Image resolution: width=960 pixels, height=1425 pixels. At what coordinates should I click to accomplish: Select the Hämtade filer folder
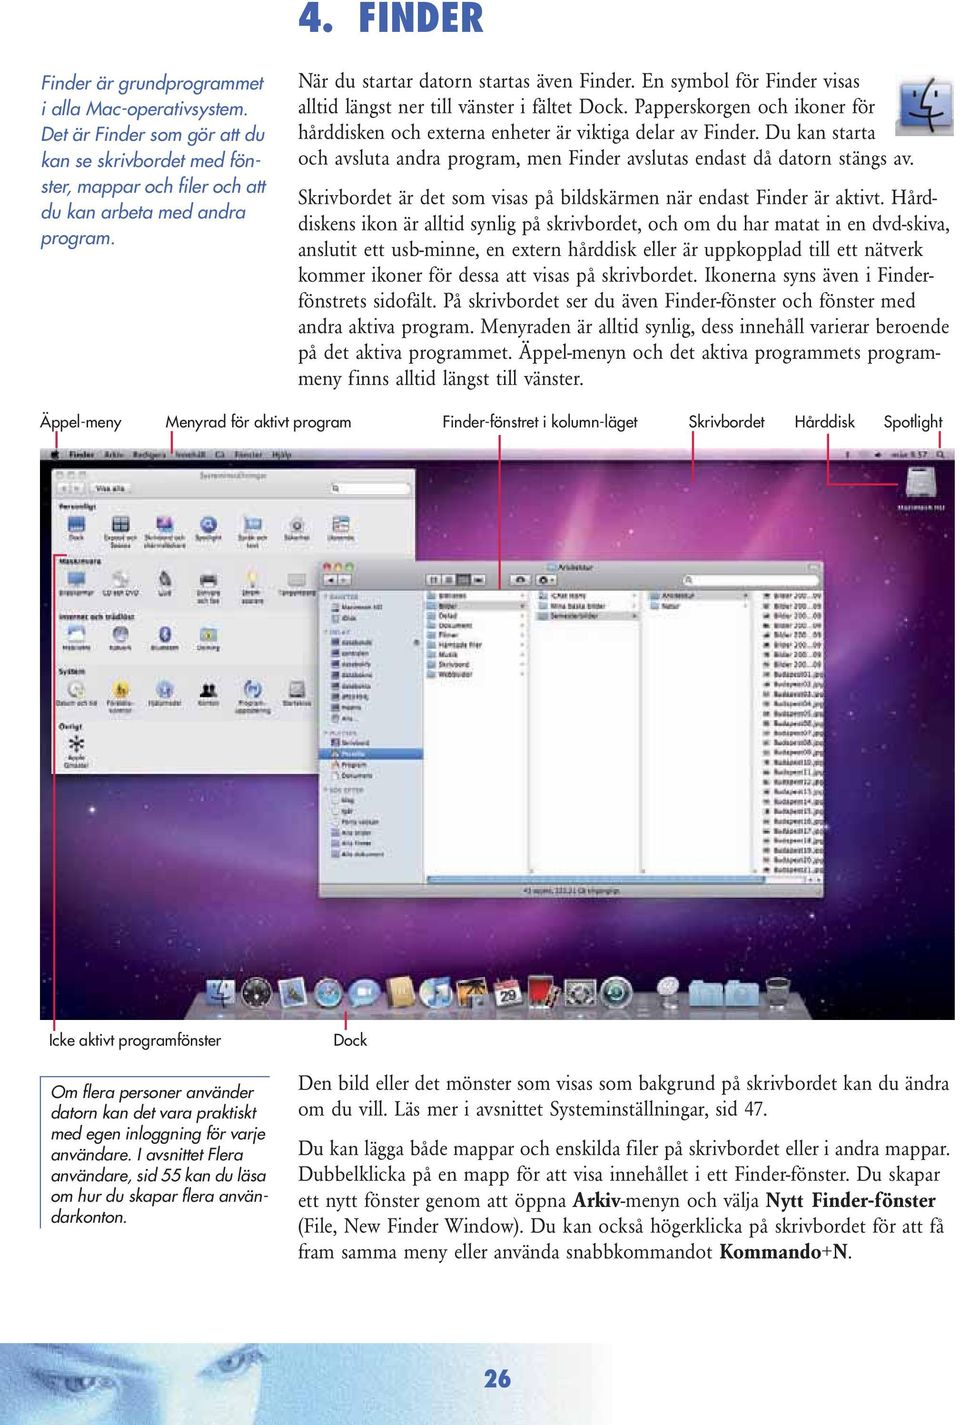click(476, 645)
